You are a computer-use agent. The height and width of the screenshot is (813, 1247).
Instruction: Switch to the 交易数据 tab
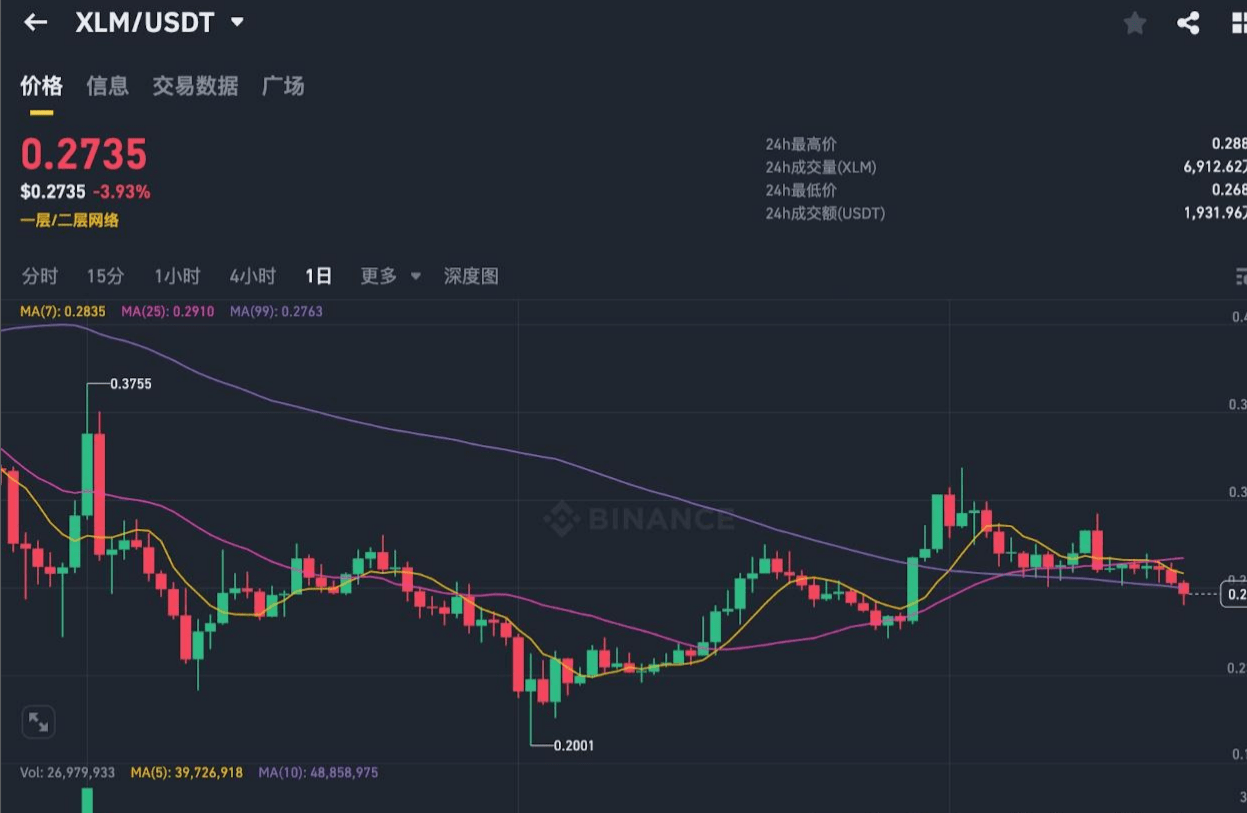pos(195,86)
